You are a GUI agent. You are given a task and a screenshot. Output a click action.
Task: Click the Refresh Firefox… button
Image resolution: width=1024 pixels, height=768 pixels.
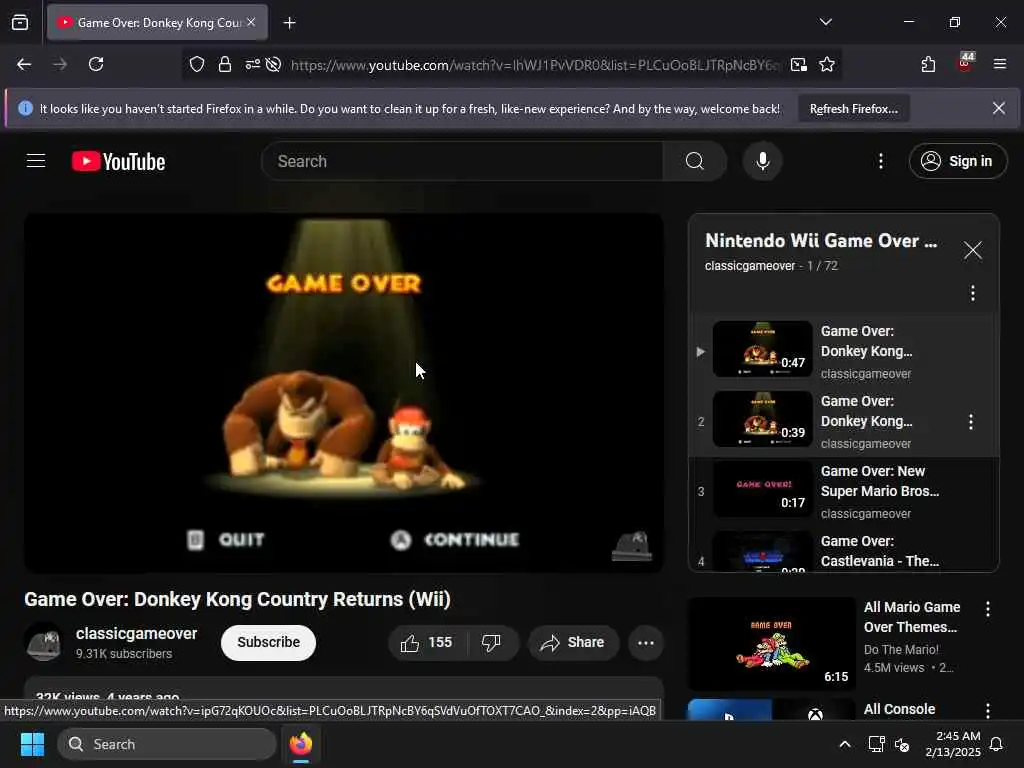pyautogui.click(x=854, y=109)
